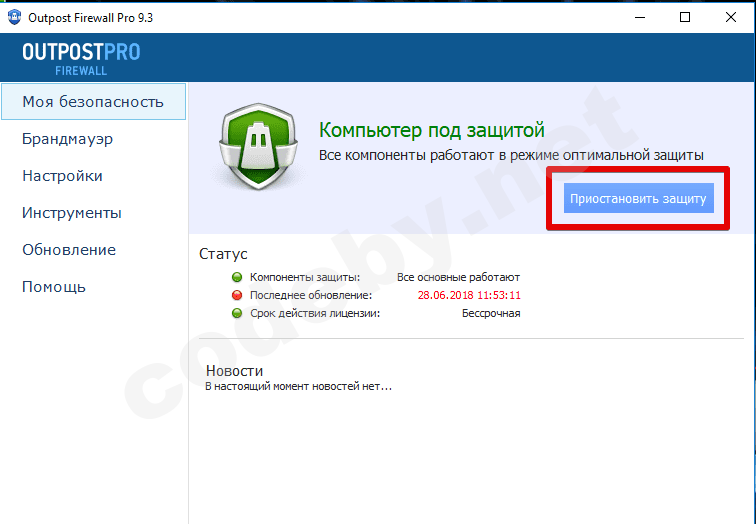Click the Последнее обновление label
This screenshot has width=756, height=524.
[x=311, y=295]
